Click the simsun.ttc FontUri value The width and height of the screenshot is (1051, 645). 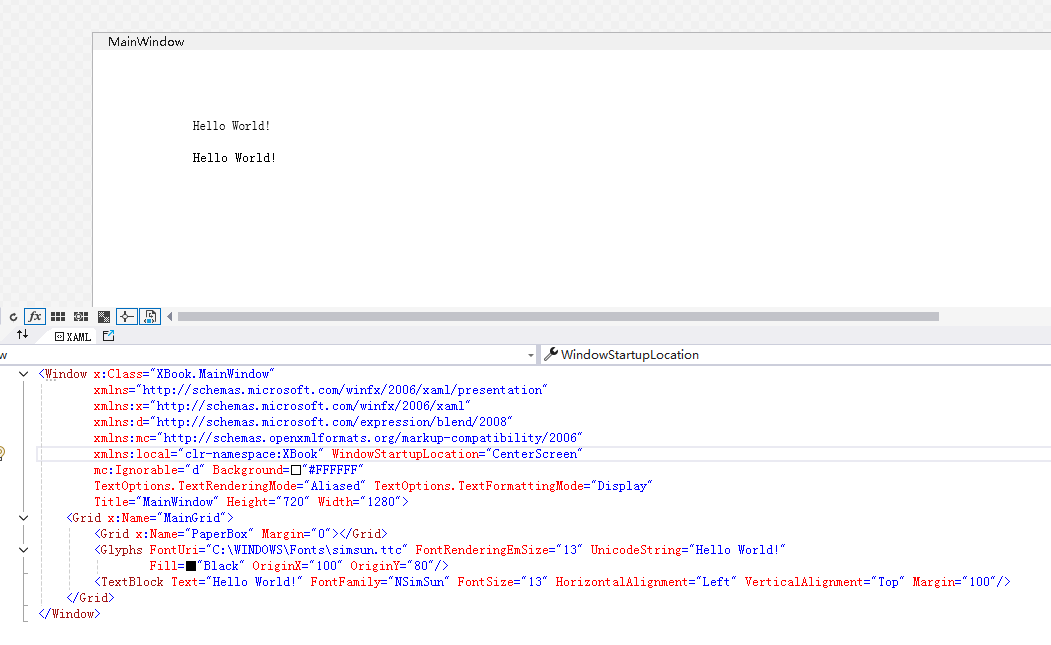[306, 550]
